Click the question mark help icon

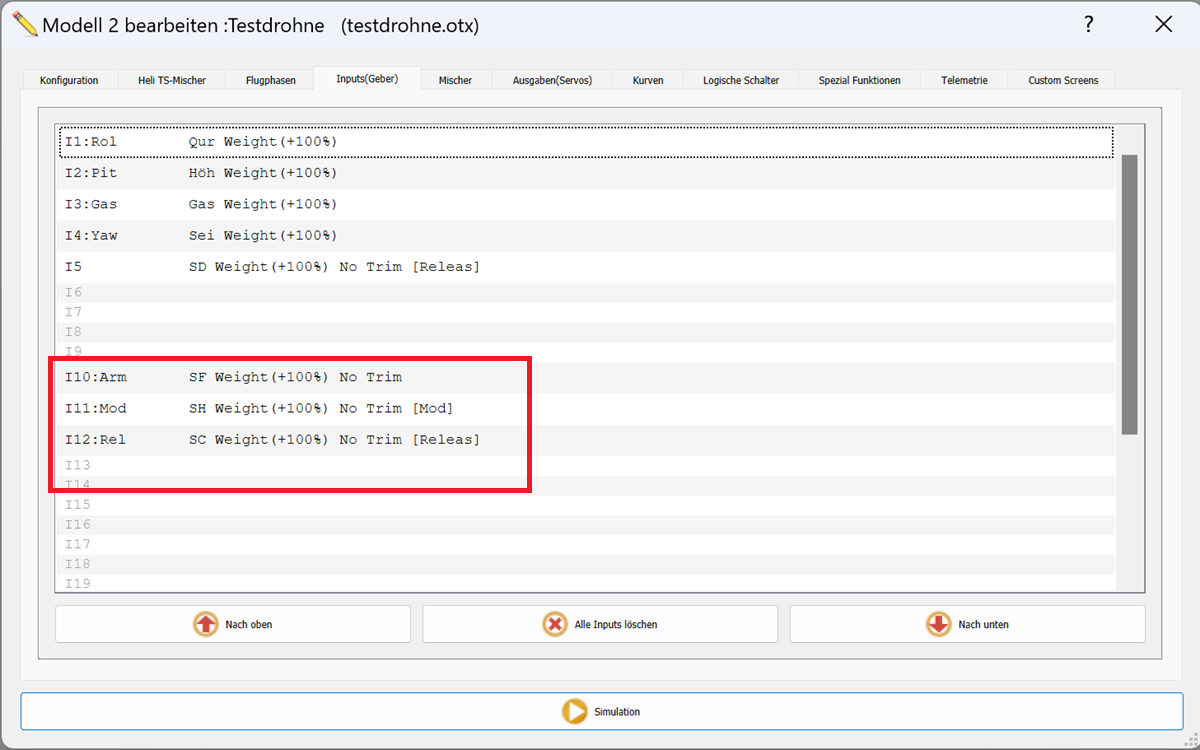1089,25
